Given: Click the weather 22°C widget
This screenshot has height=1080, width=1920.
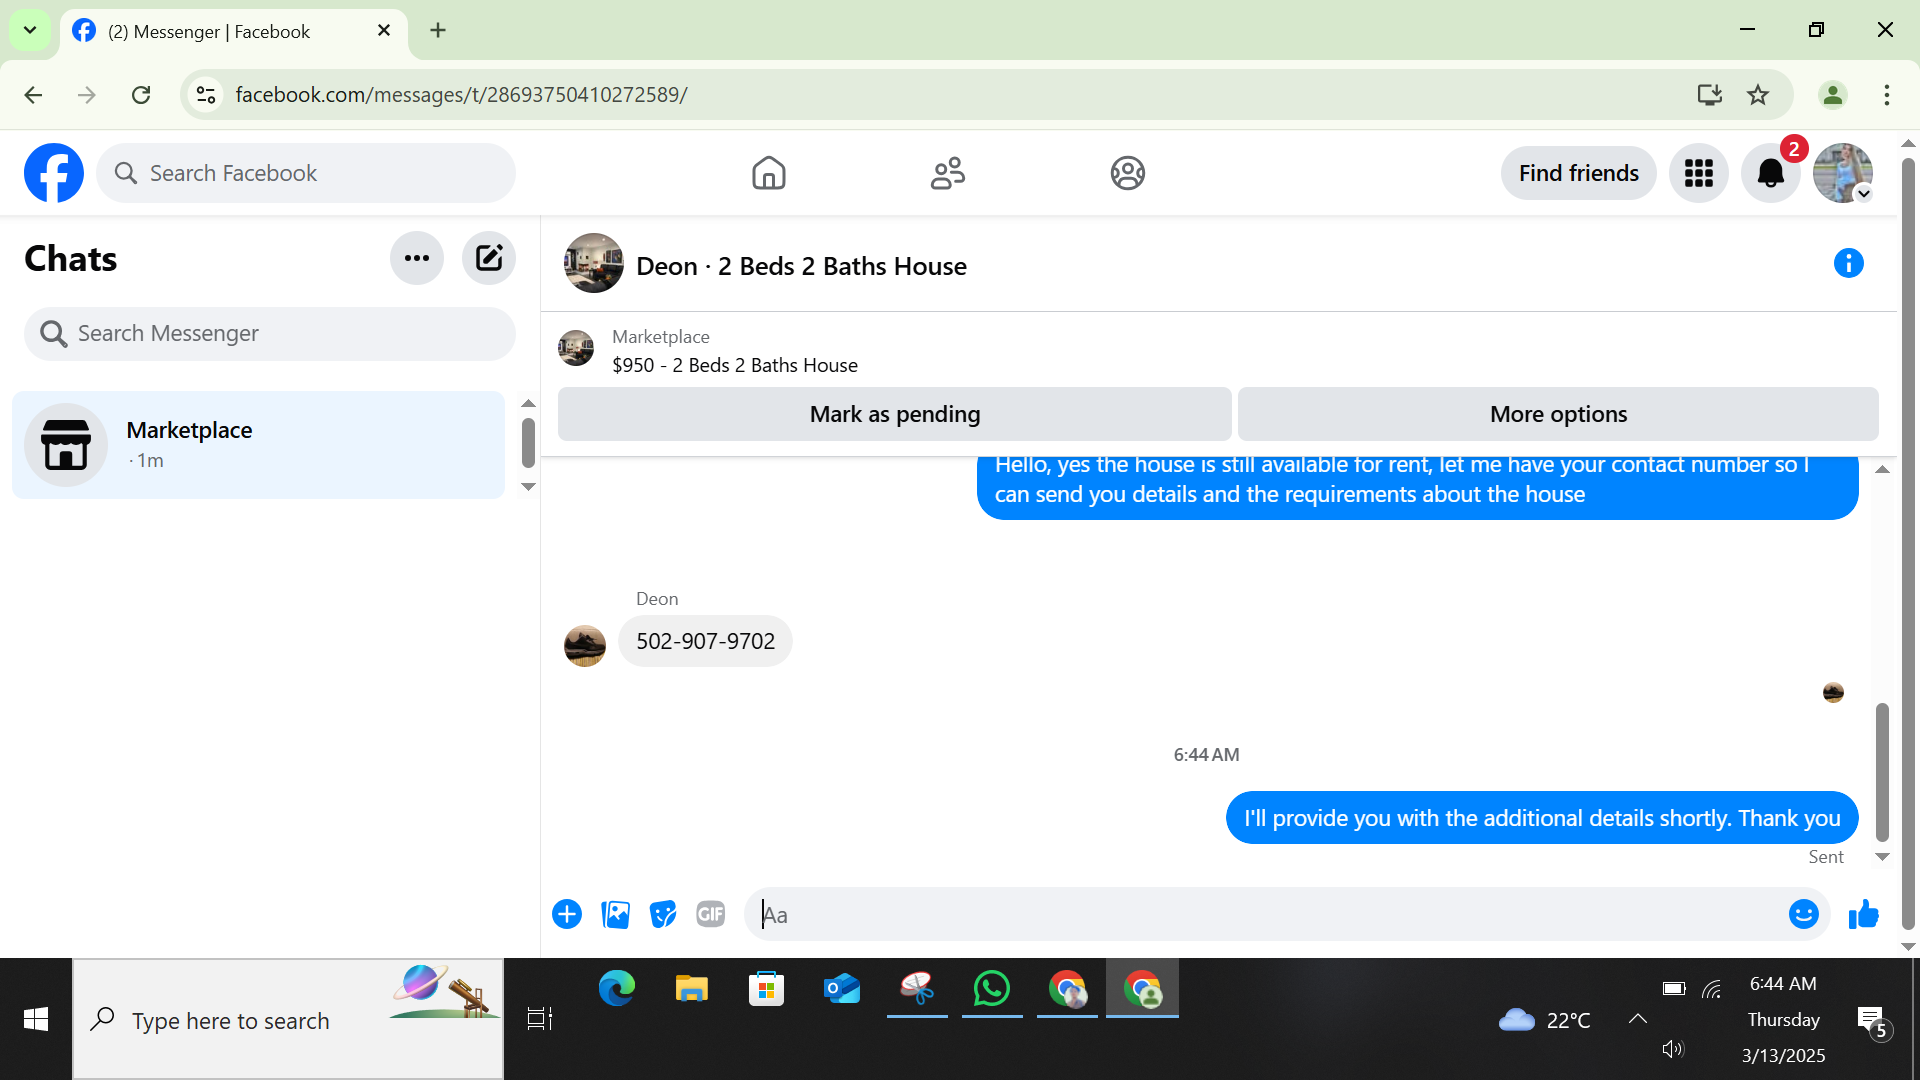Looking at the screenshot, I should [1544, 1020].
